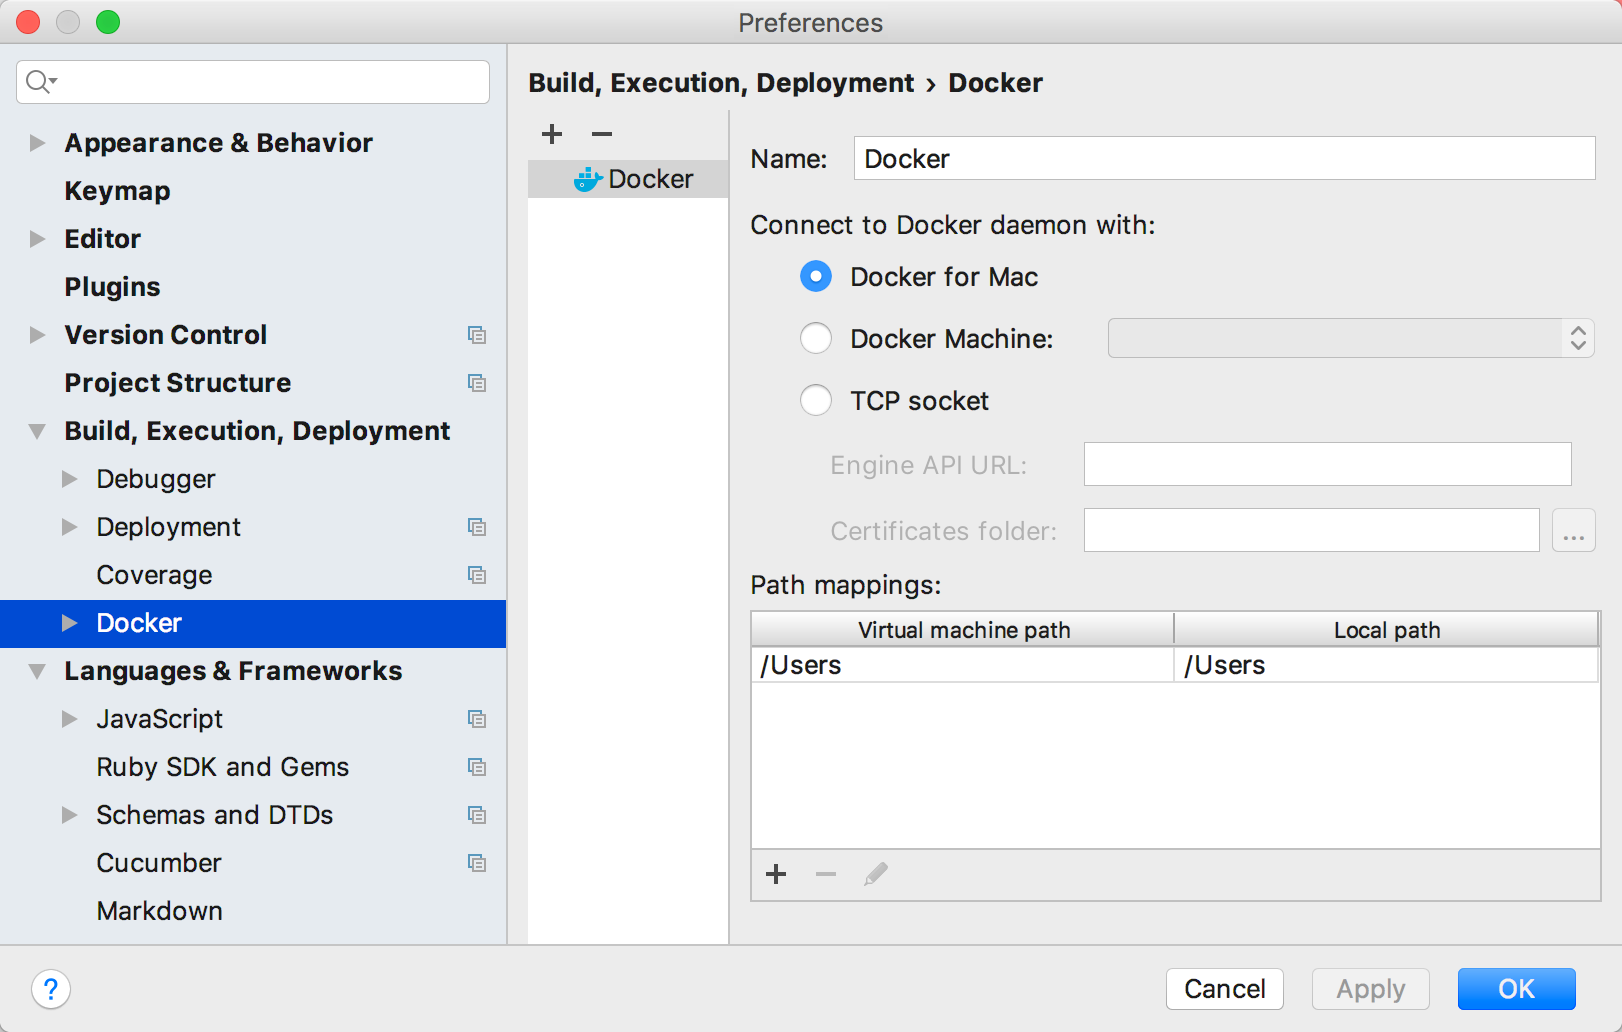
Task: Expand the JavaScript node arrow
Action: coord(69,719)
